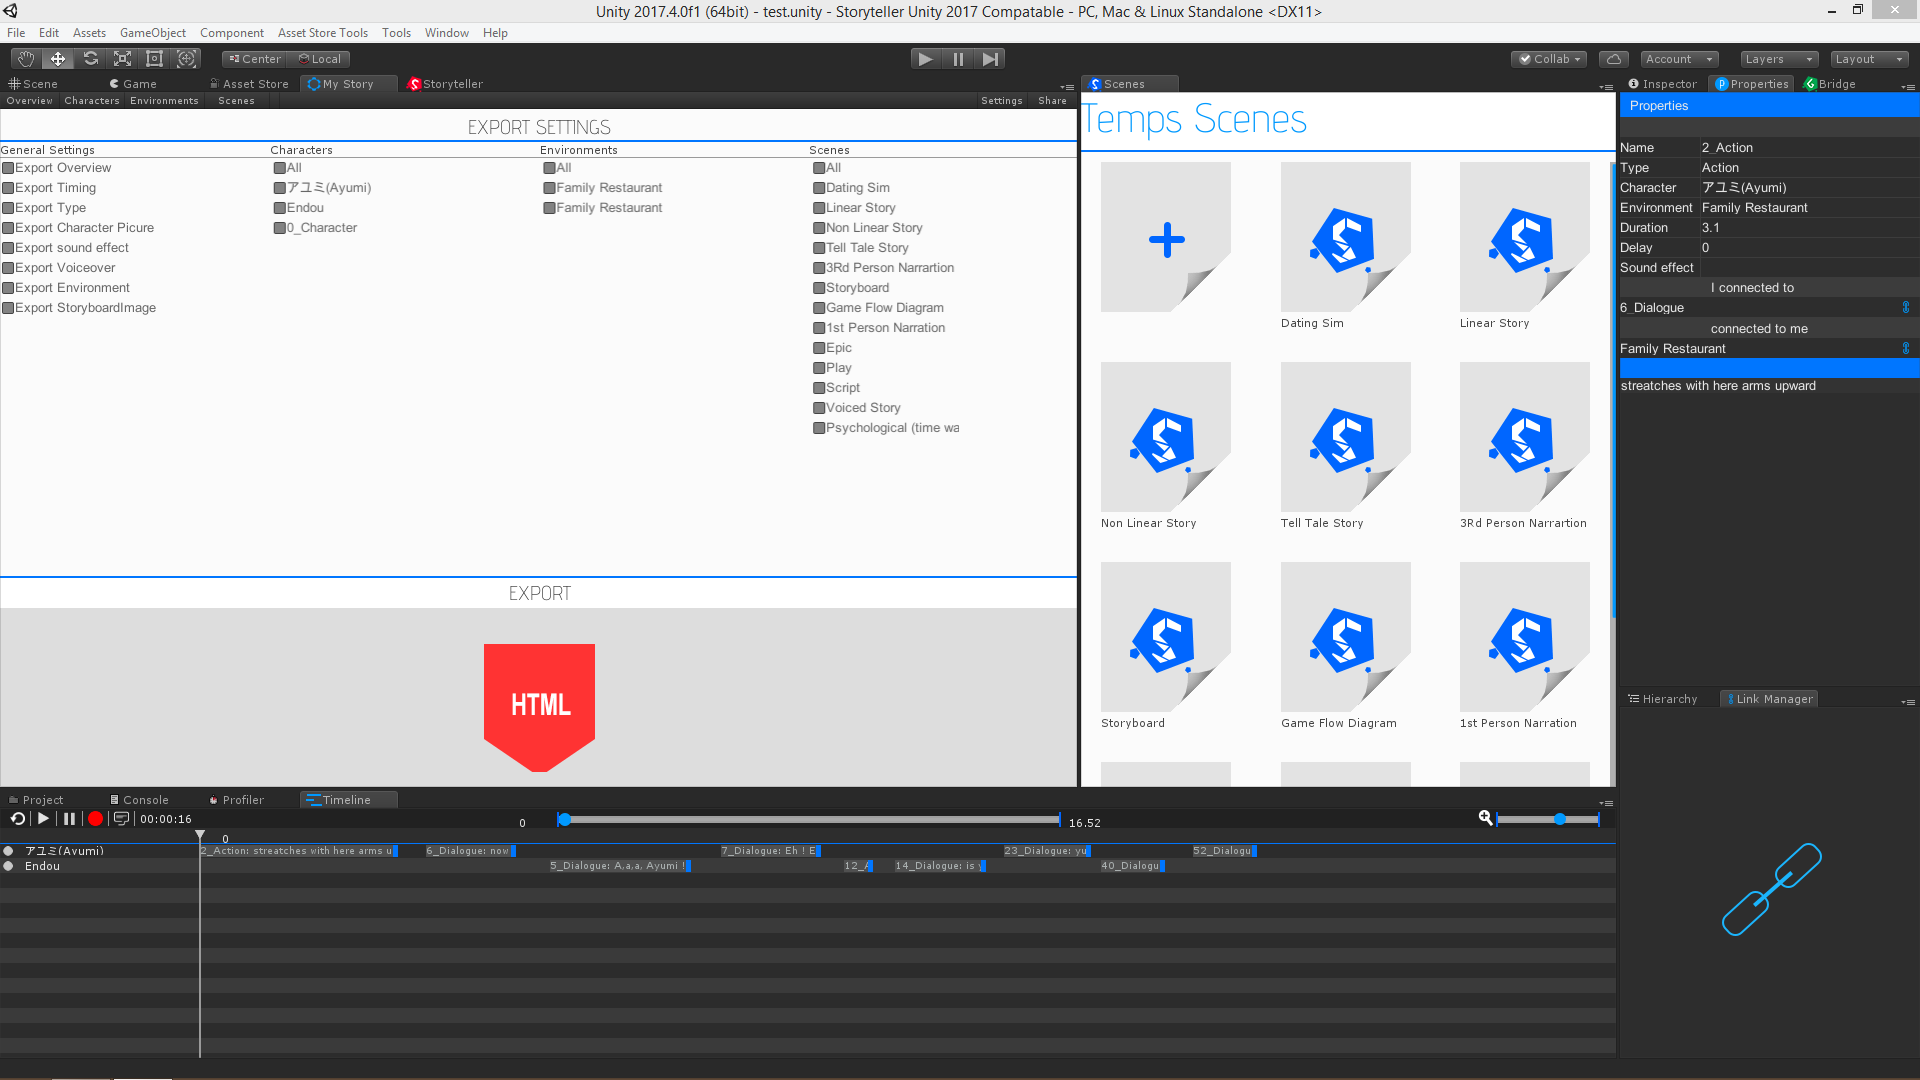The width and height of the screenshot is (1920, 1080).
Task: Click the large link chain icon
Action: [x=1771, y=889]
